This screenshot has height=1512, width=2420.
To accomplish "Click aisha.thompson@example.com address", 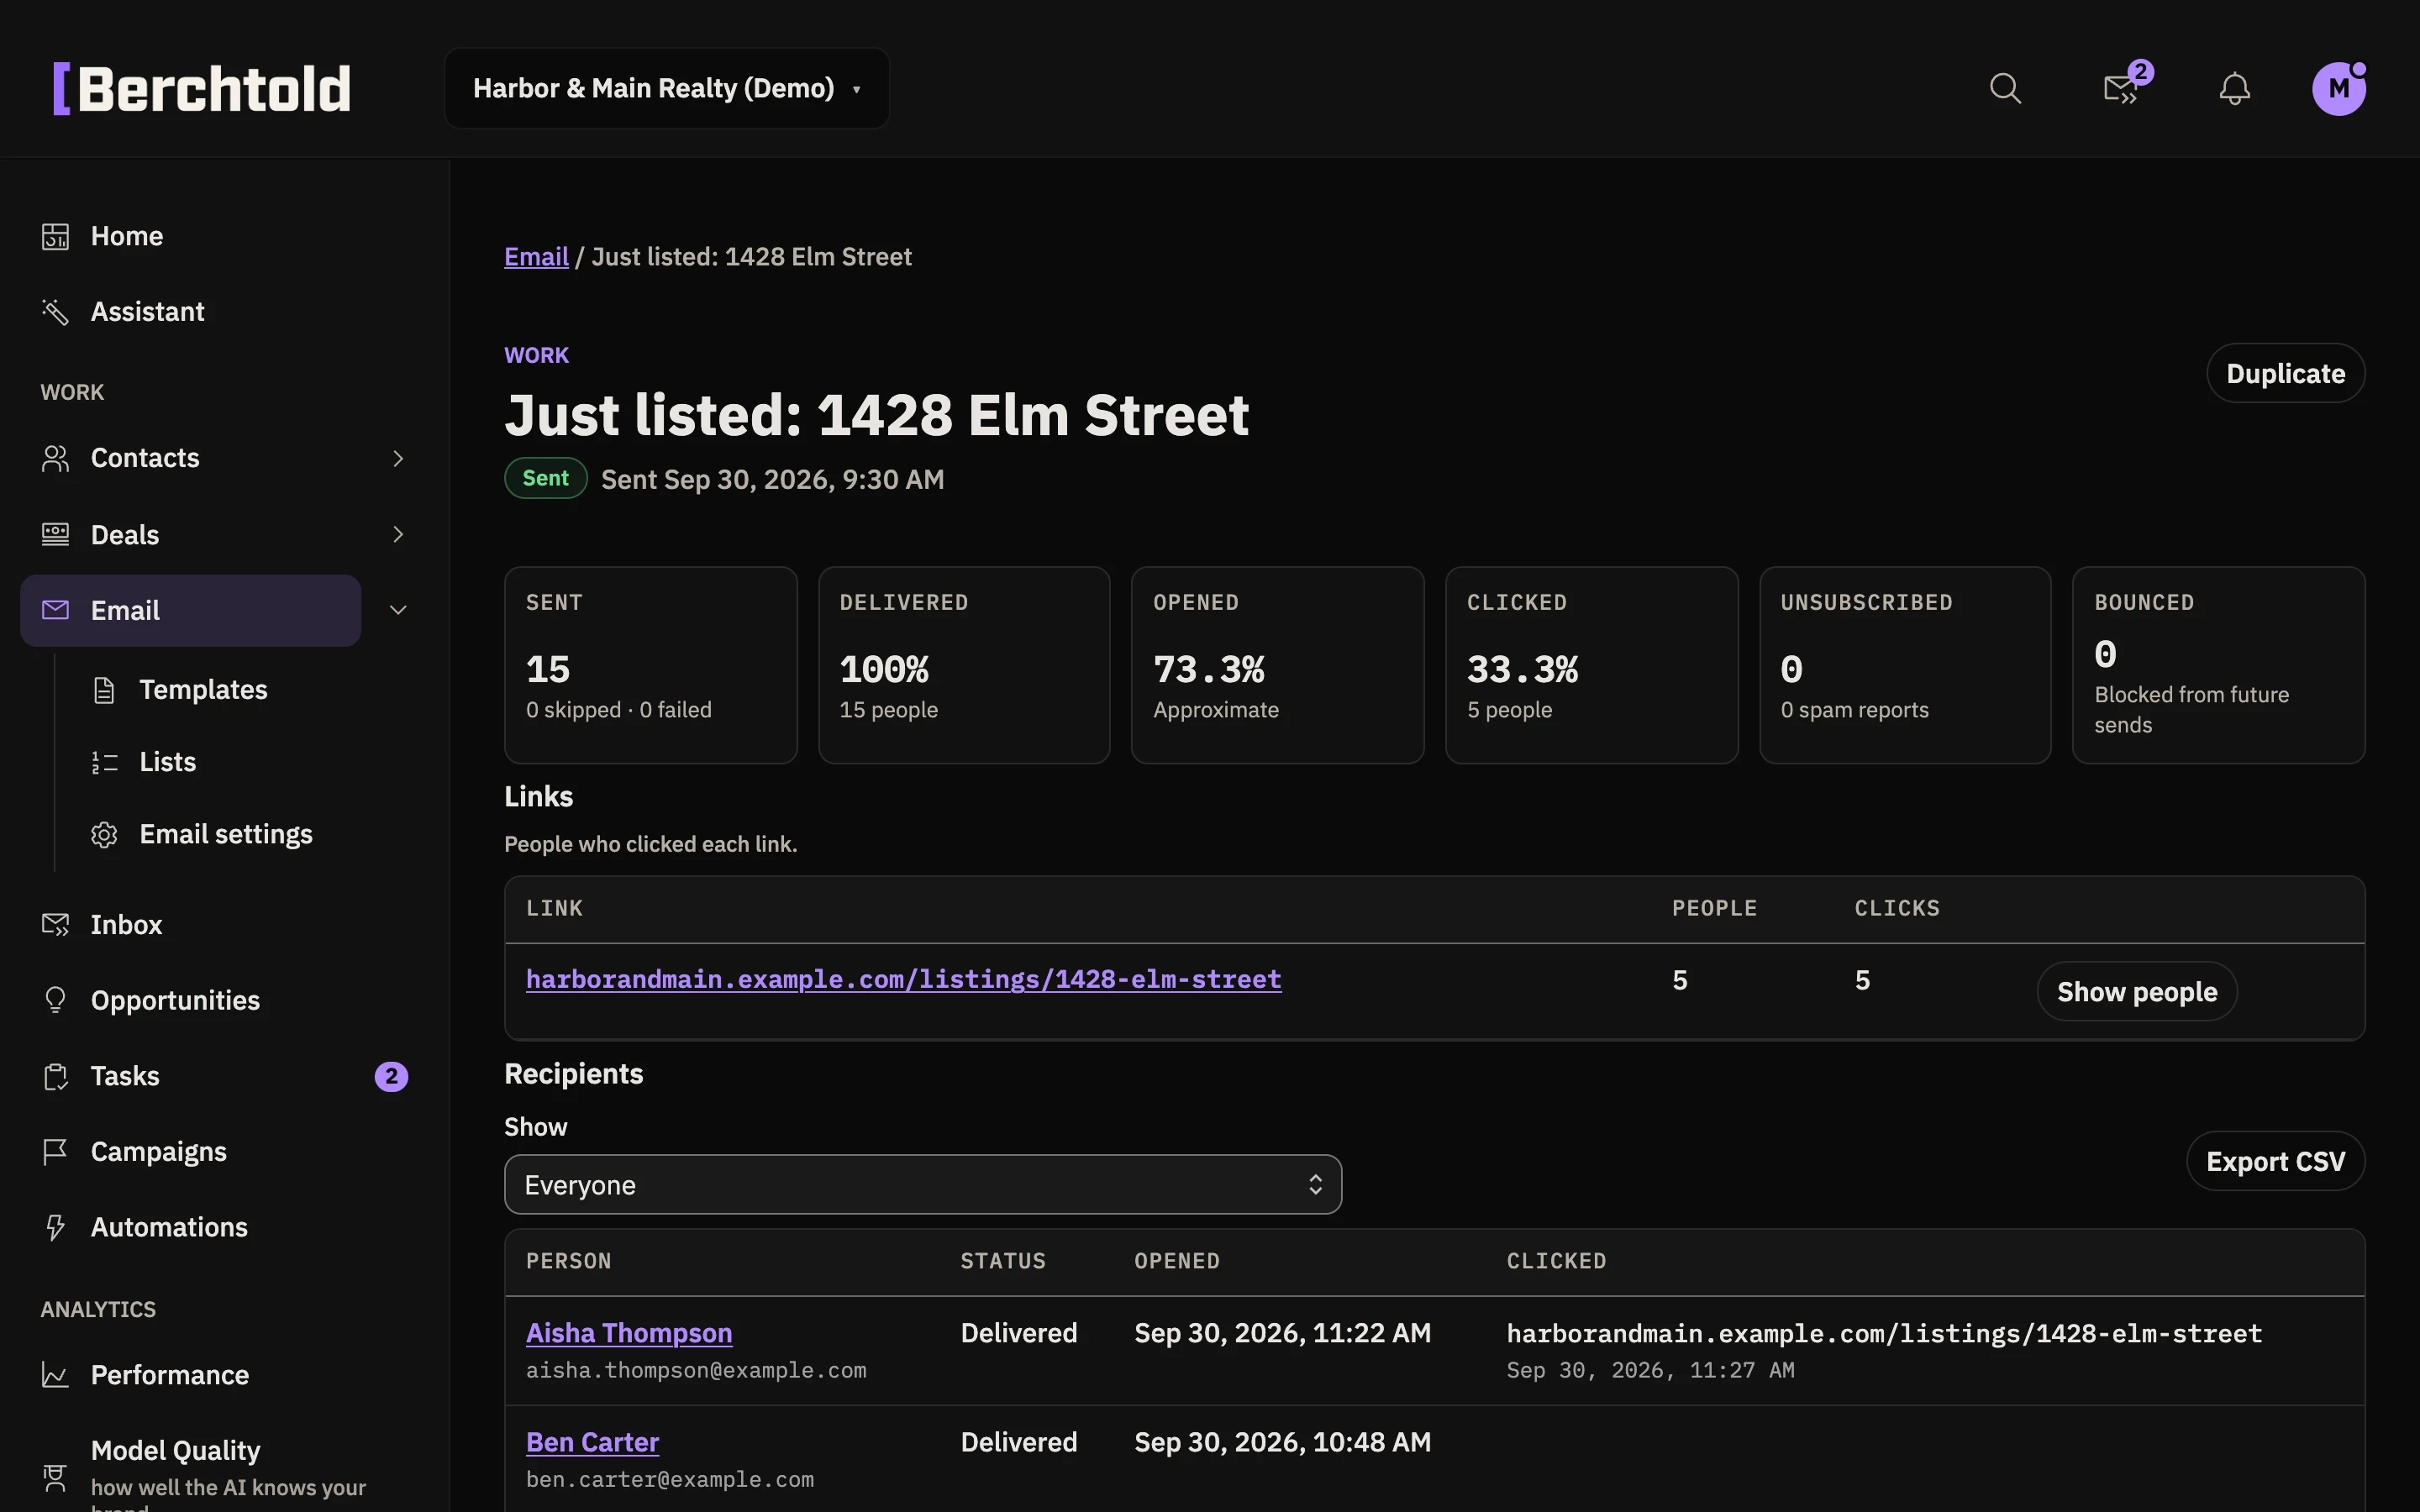I will [x=696, y=1370].
